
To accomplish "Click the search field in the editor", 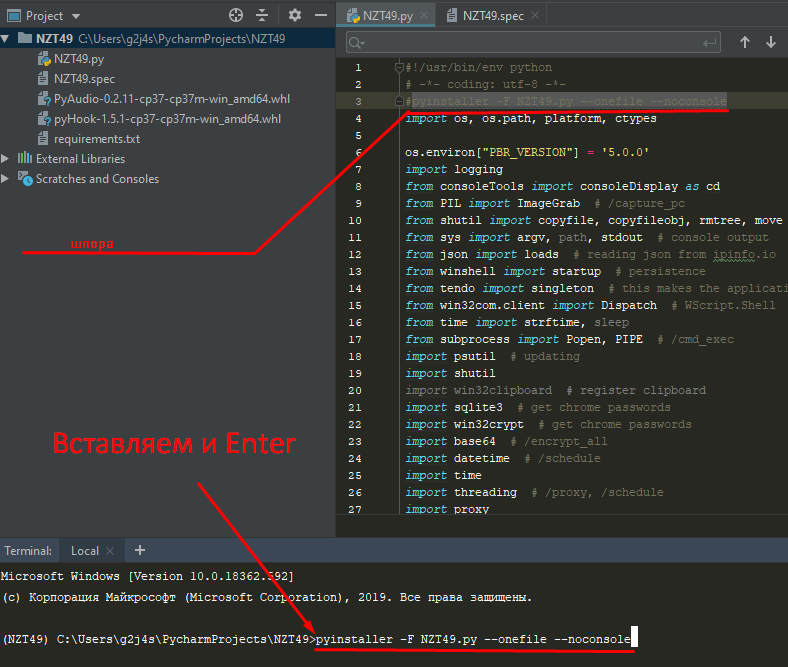I will pyautogui.click(x=530, y=42).
